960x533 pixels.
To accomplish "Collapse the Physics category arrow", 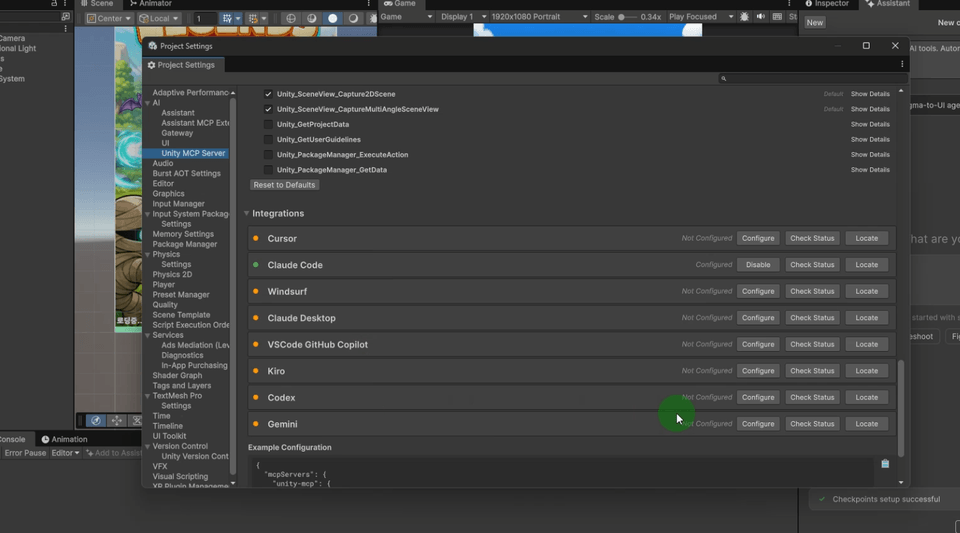I will [x=148, y=255].
